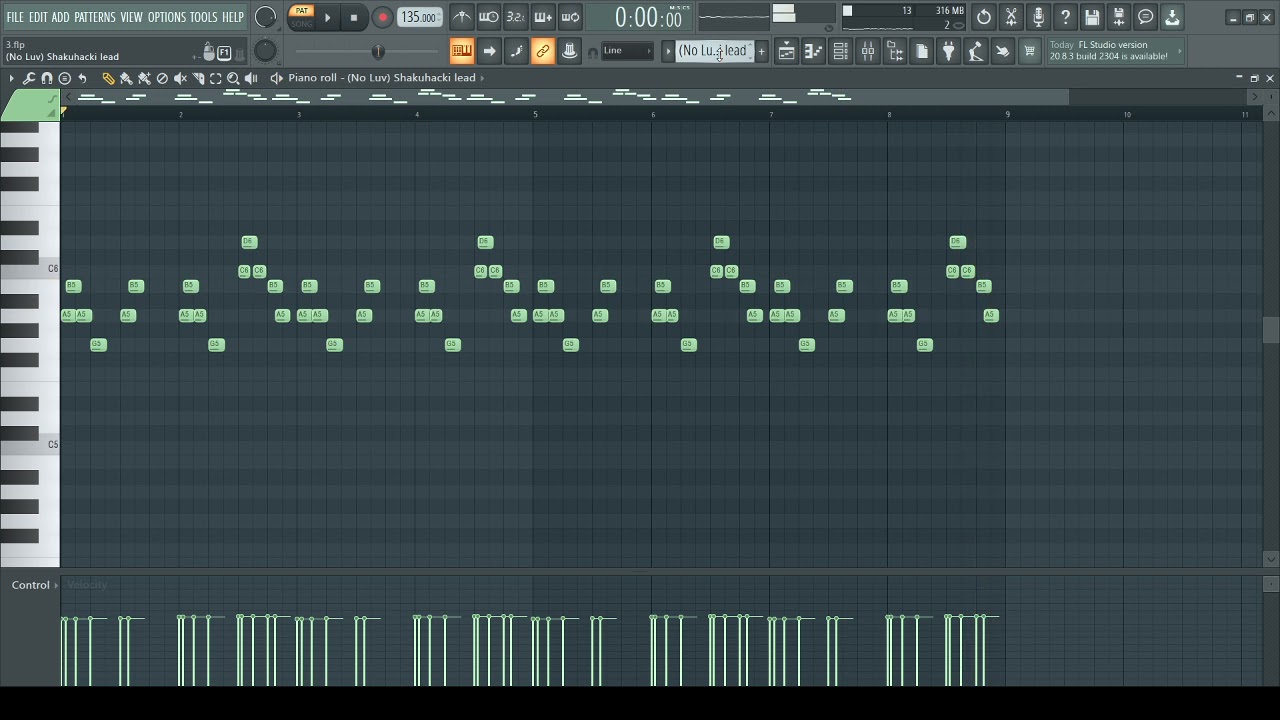Click the Stop button
This screenshot has height=720, width=1280.
pyautogui.click(x=354, y=17)
